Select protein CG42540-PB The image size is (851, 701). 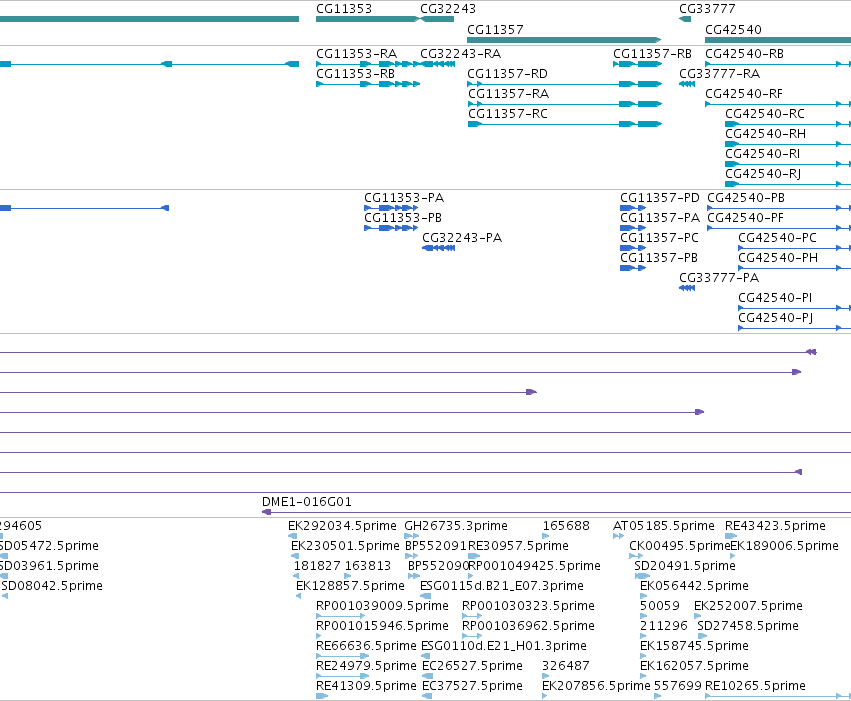(x=746, y=198)
